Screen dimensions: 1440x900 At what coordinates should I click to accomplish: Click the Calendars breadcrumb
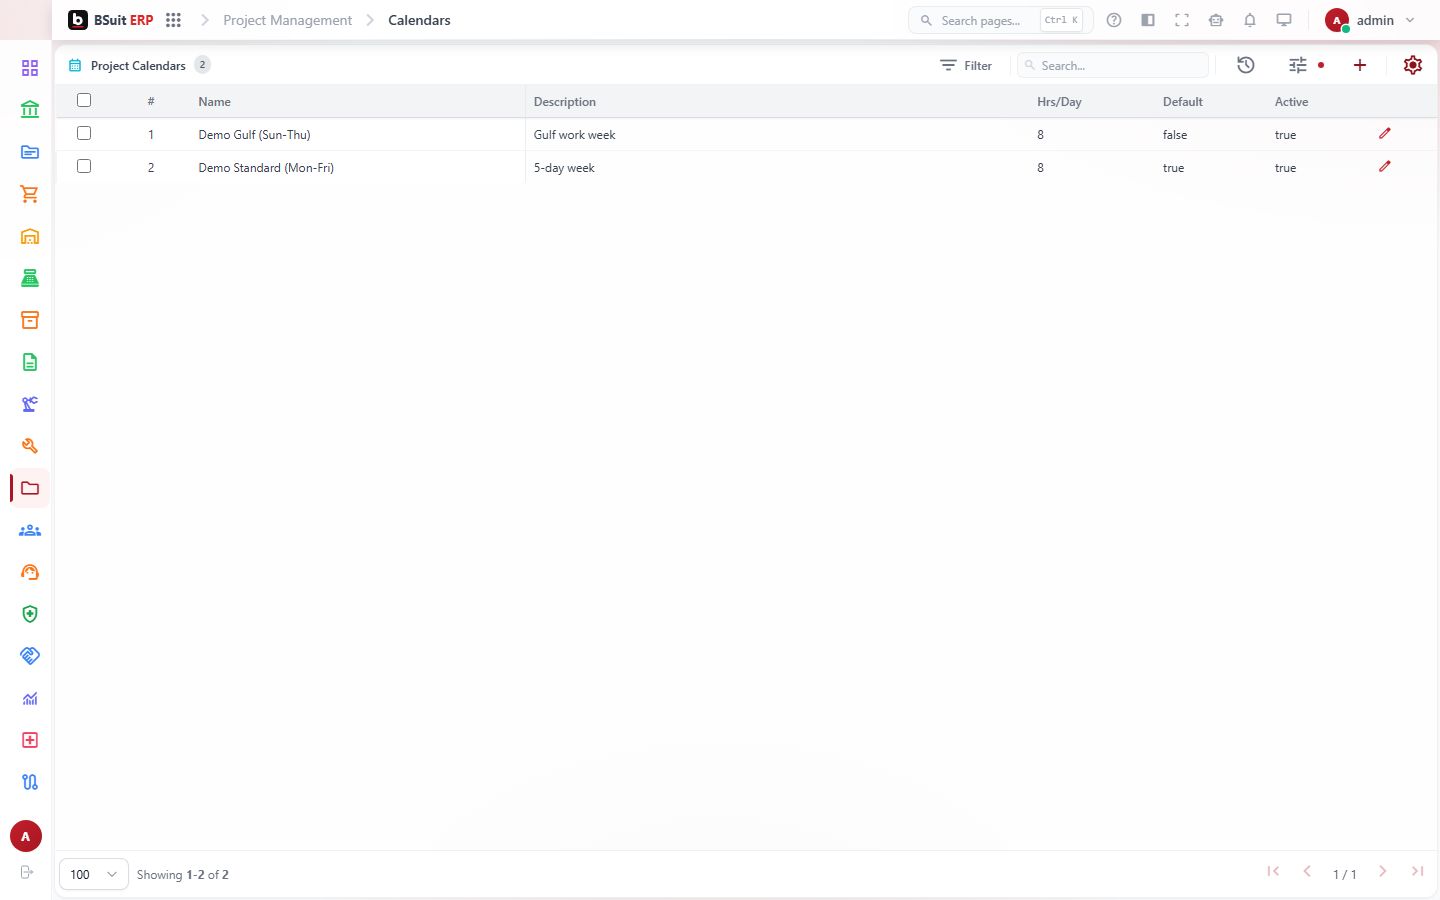point(419,20)
